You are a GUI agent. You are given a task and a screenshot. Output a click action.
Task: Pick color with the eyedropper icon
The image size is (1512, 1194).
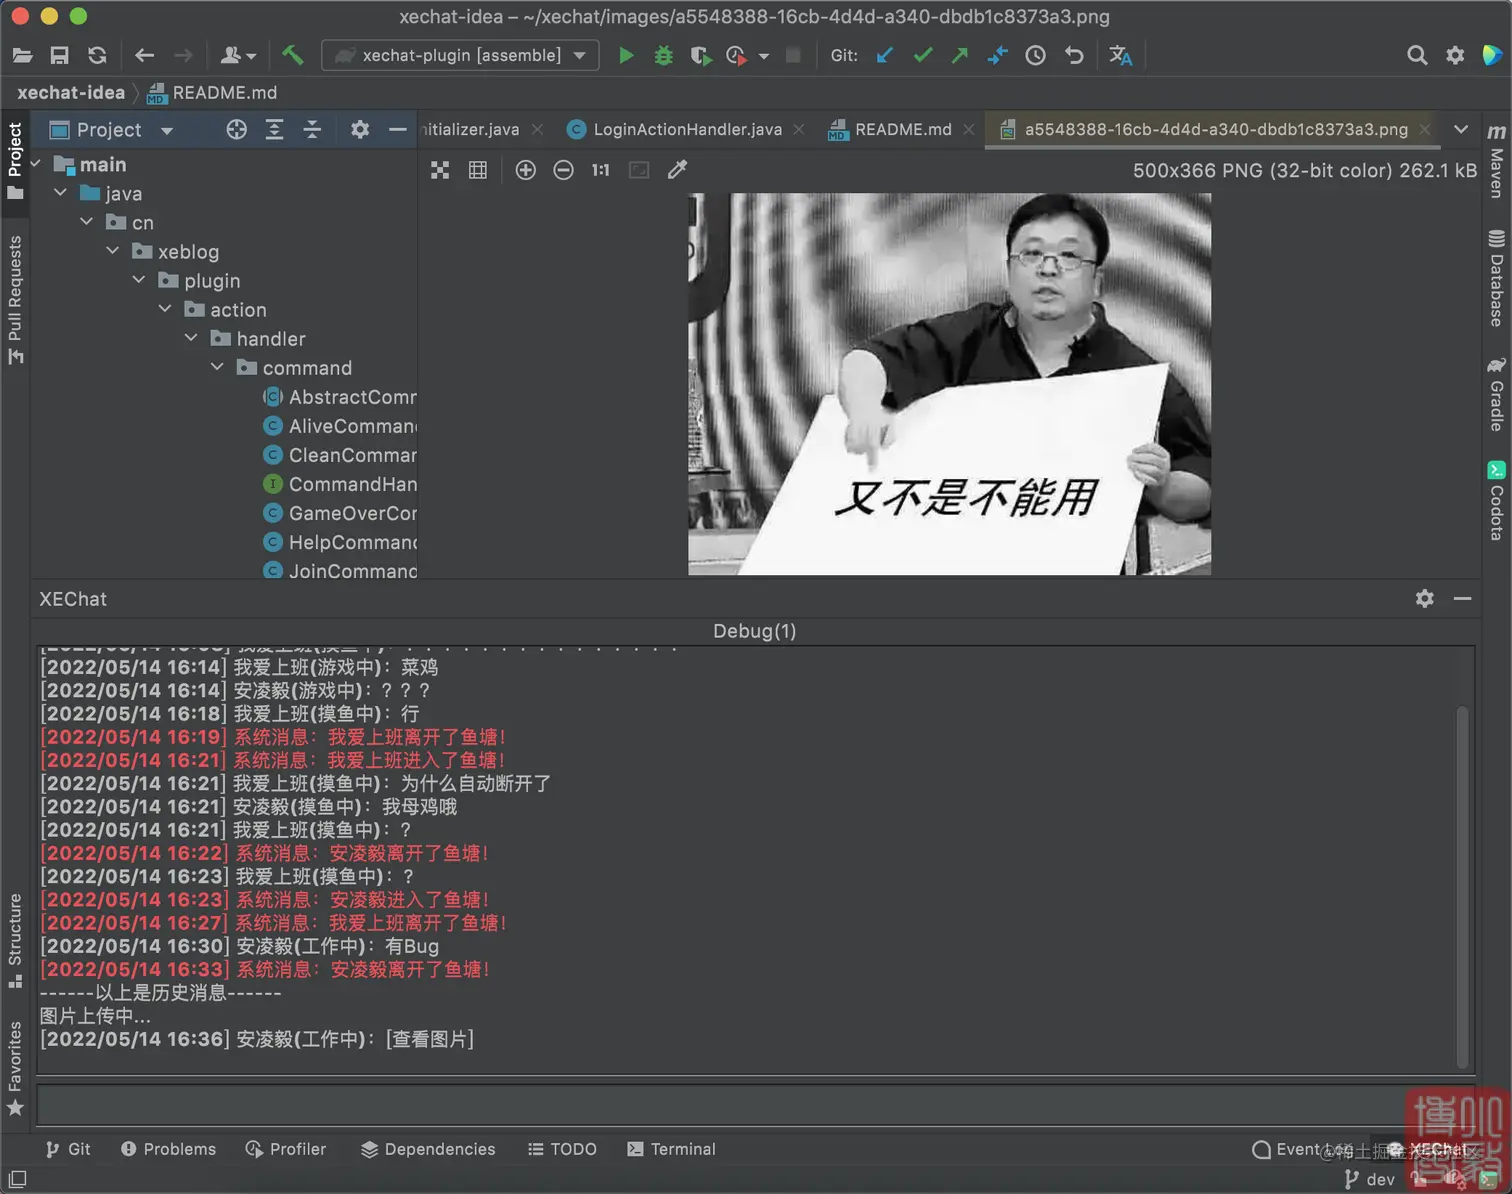677,170
